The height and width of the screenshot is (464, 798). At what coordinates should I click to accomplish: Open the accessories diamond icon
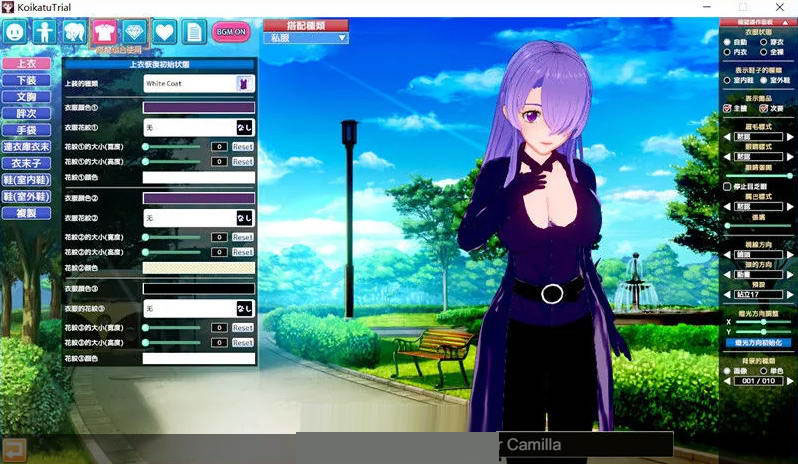click(135, 32)
